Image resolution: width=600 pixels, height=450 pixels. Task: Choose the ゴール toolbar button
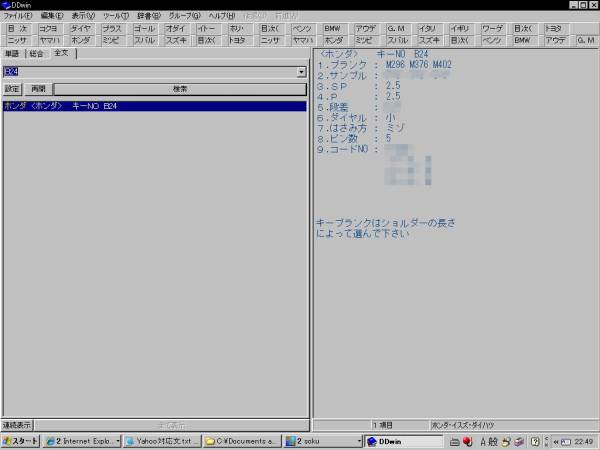click(143, 29)
